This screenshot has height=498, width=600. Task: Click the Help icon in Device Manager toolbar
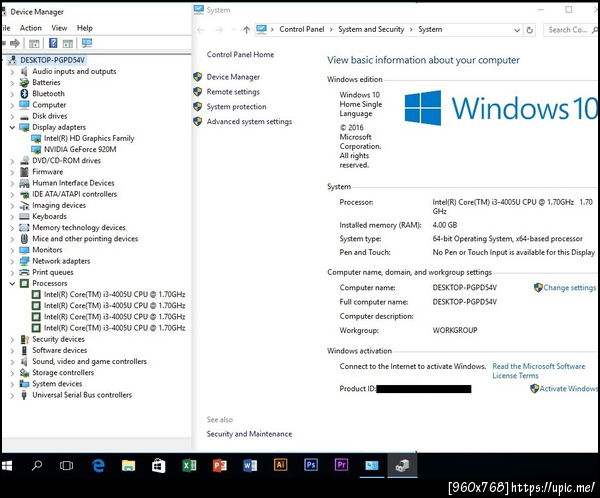pos(53,43)
